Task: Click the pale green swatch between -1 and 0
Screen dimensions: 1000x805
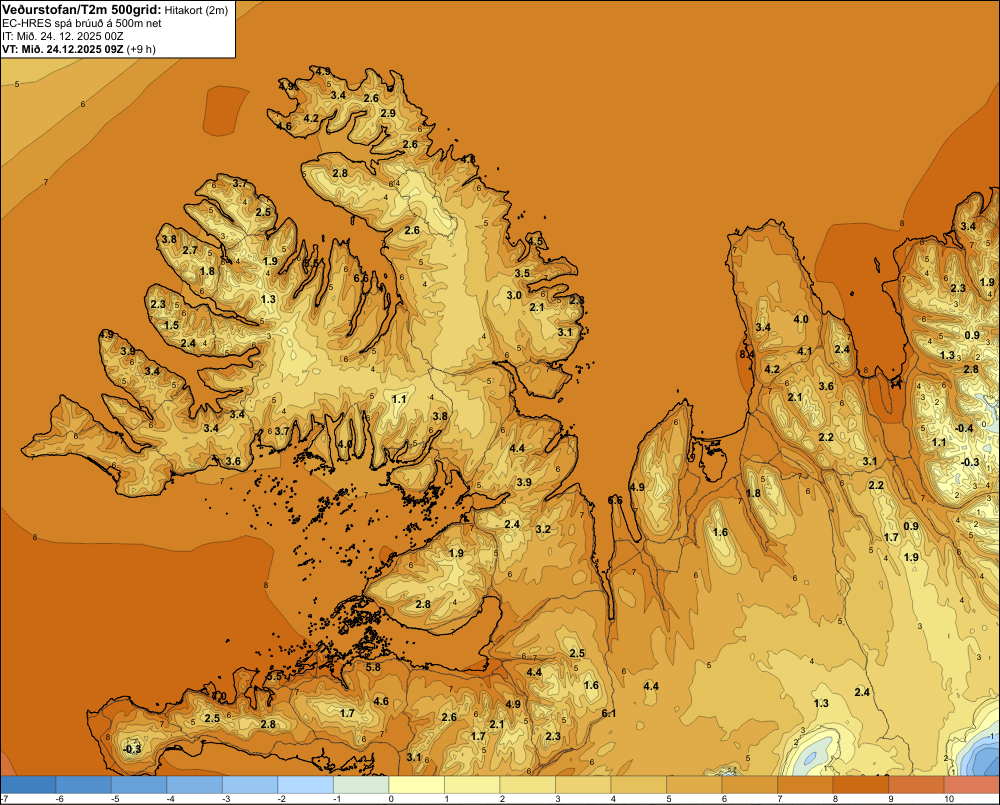Action: click(361, 785)
